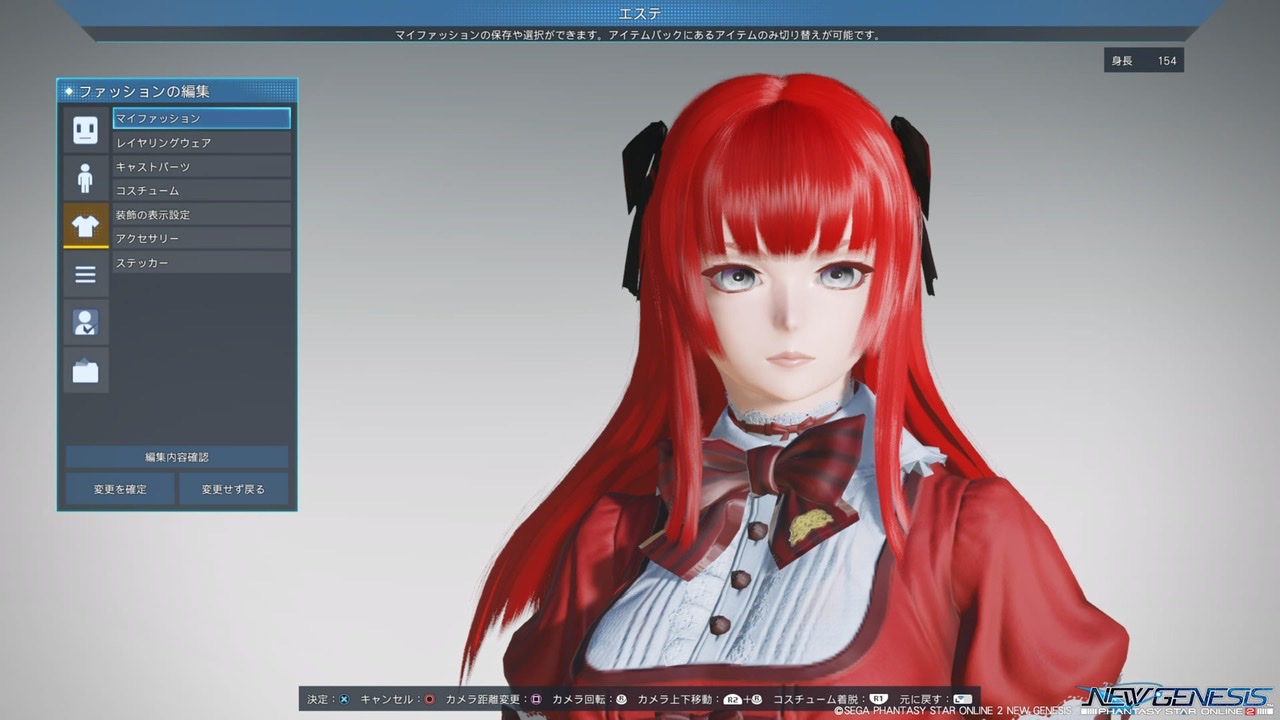This screenshot has width=1280, height=720.
Task: Select the face editing icon in sidebar
Action: pyautogui.click(x=85, y=130)
